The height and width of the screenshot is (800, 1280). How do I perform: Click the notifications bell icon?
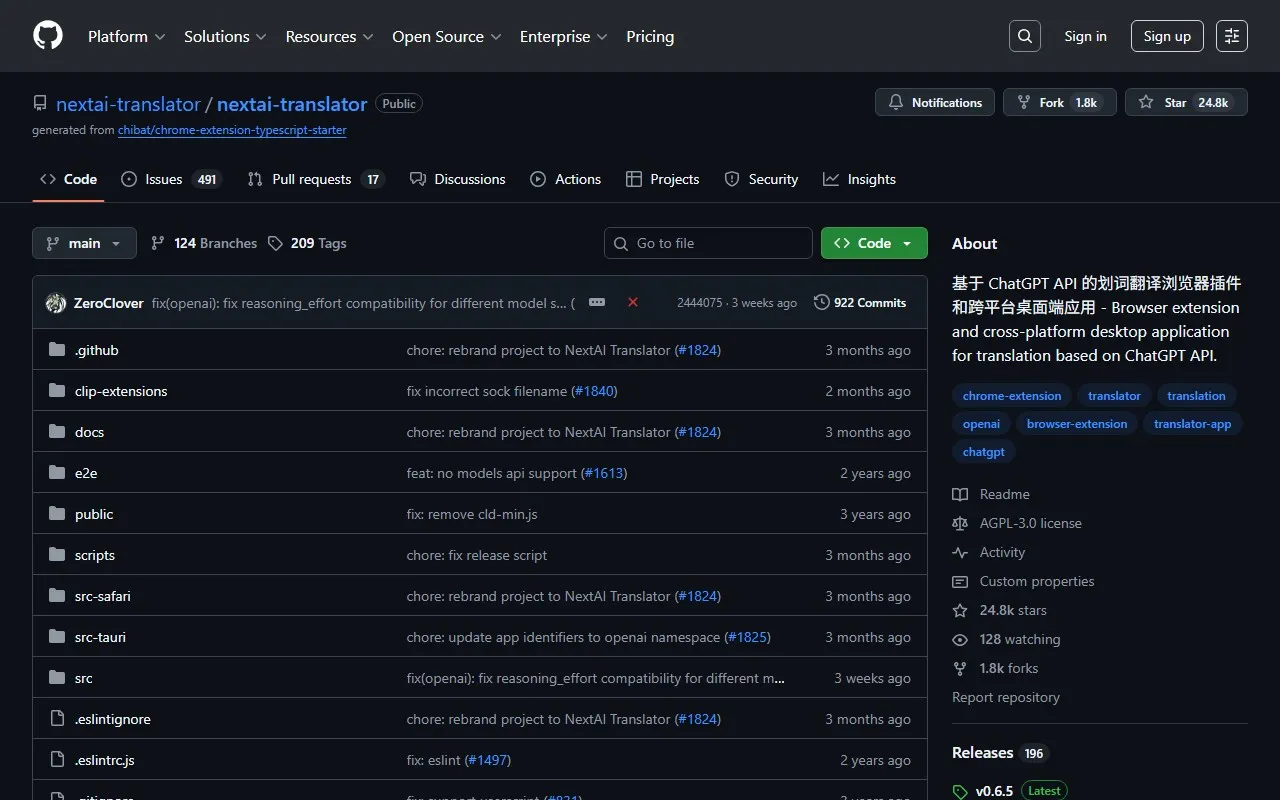click(x=896, y=101)
